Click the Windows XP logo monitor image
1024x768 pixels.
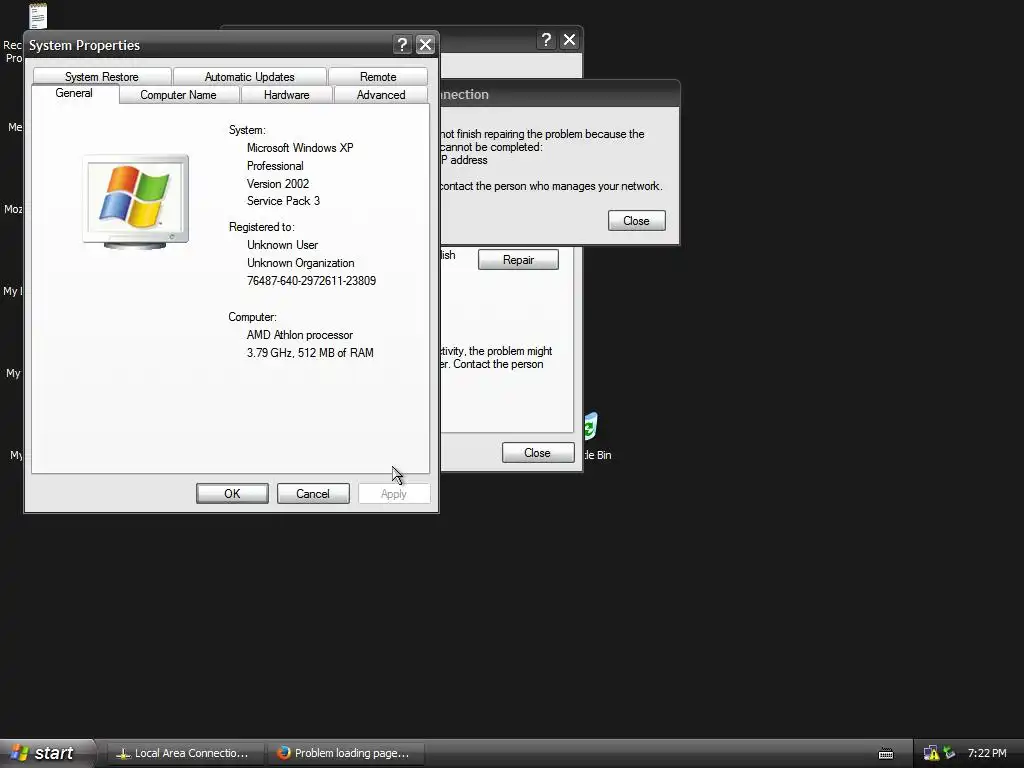pyautogui.click(x=136, y=201)
